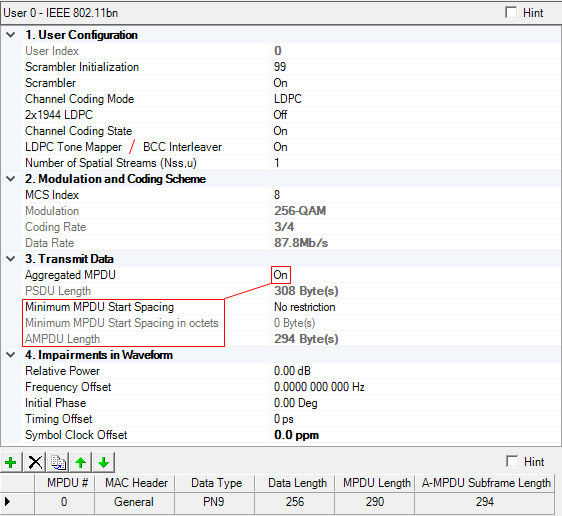Collapse the Transmit Data section
The width and height of the screenshot is (562, 516).
tap(11, 258)
